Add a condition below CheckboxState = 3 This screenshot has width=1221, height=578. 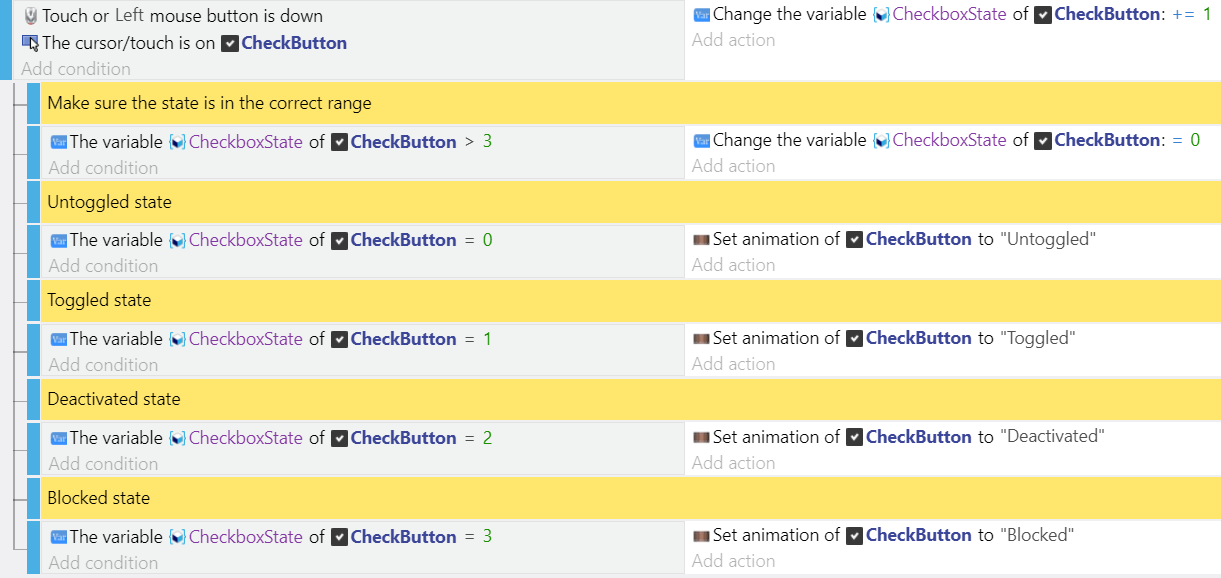pos(103,563)
